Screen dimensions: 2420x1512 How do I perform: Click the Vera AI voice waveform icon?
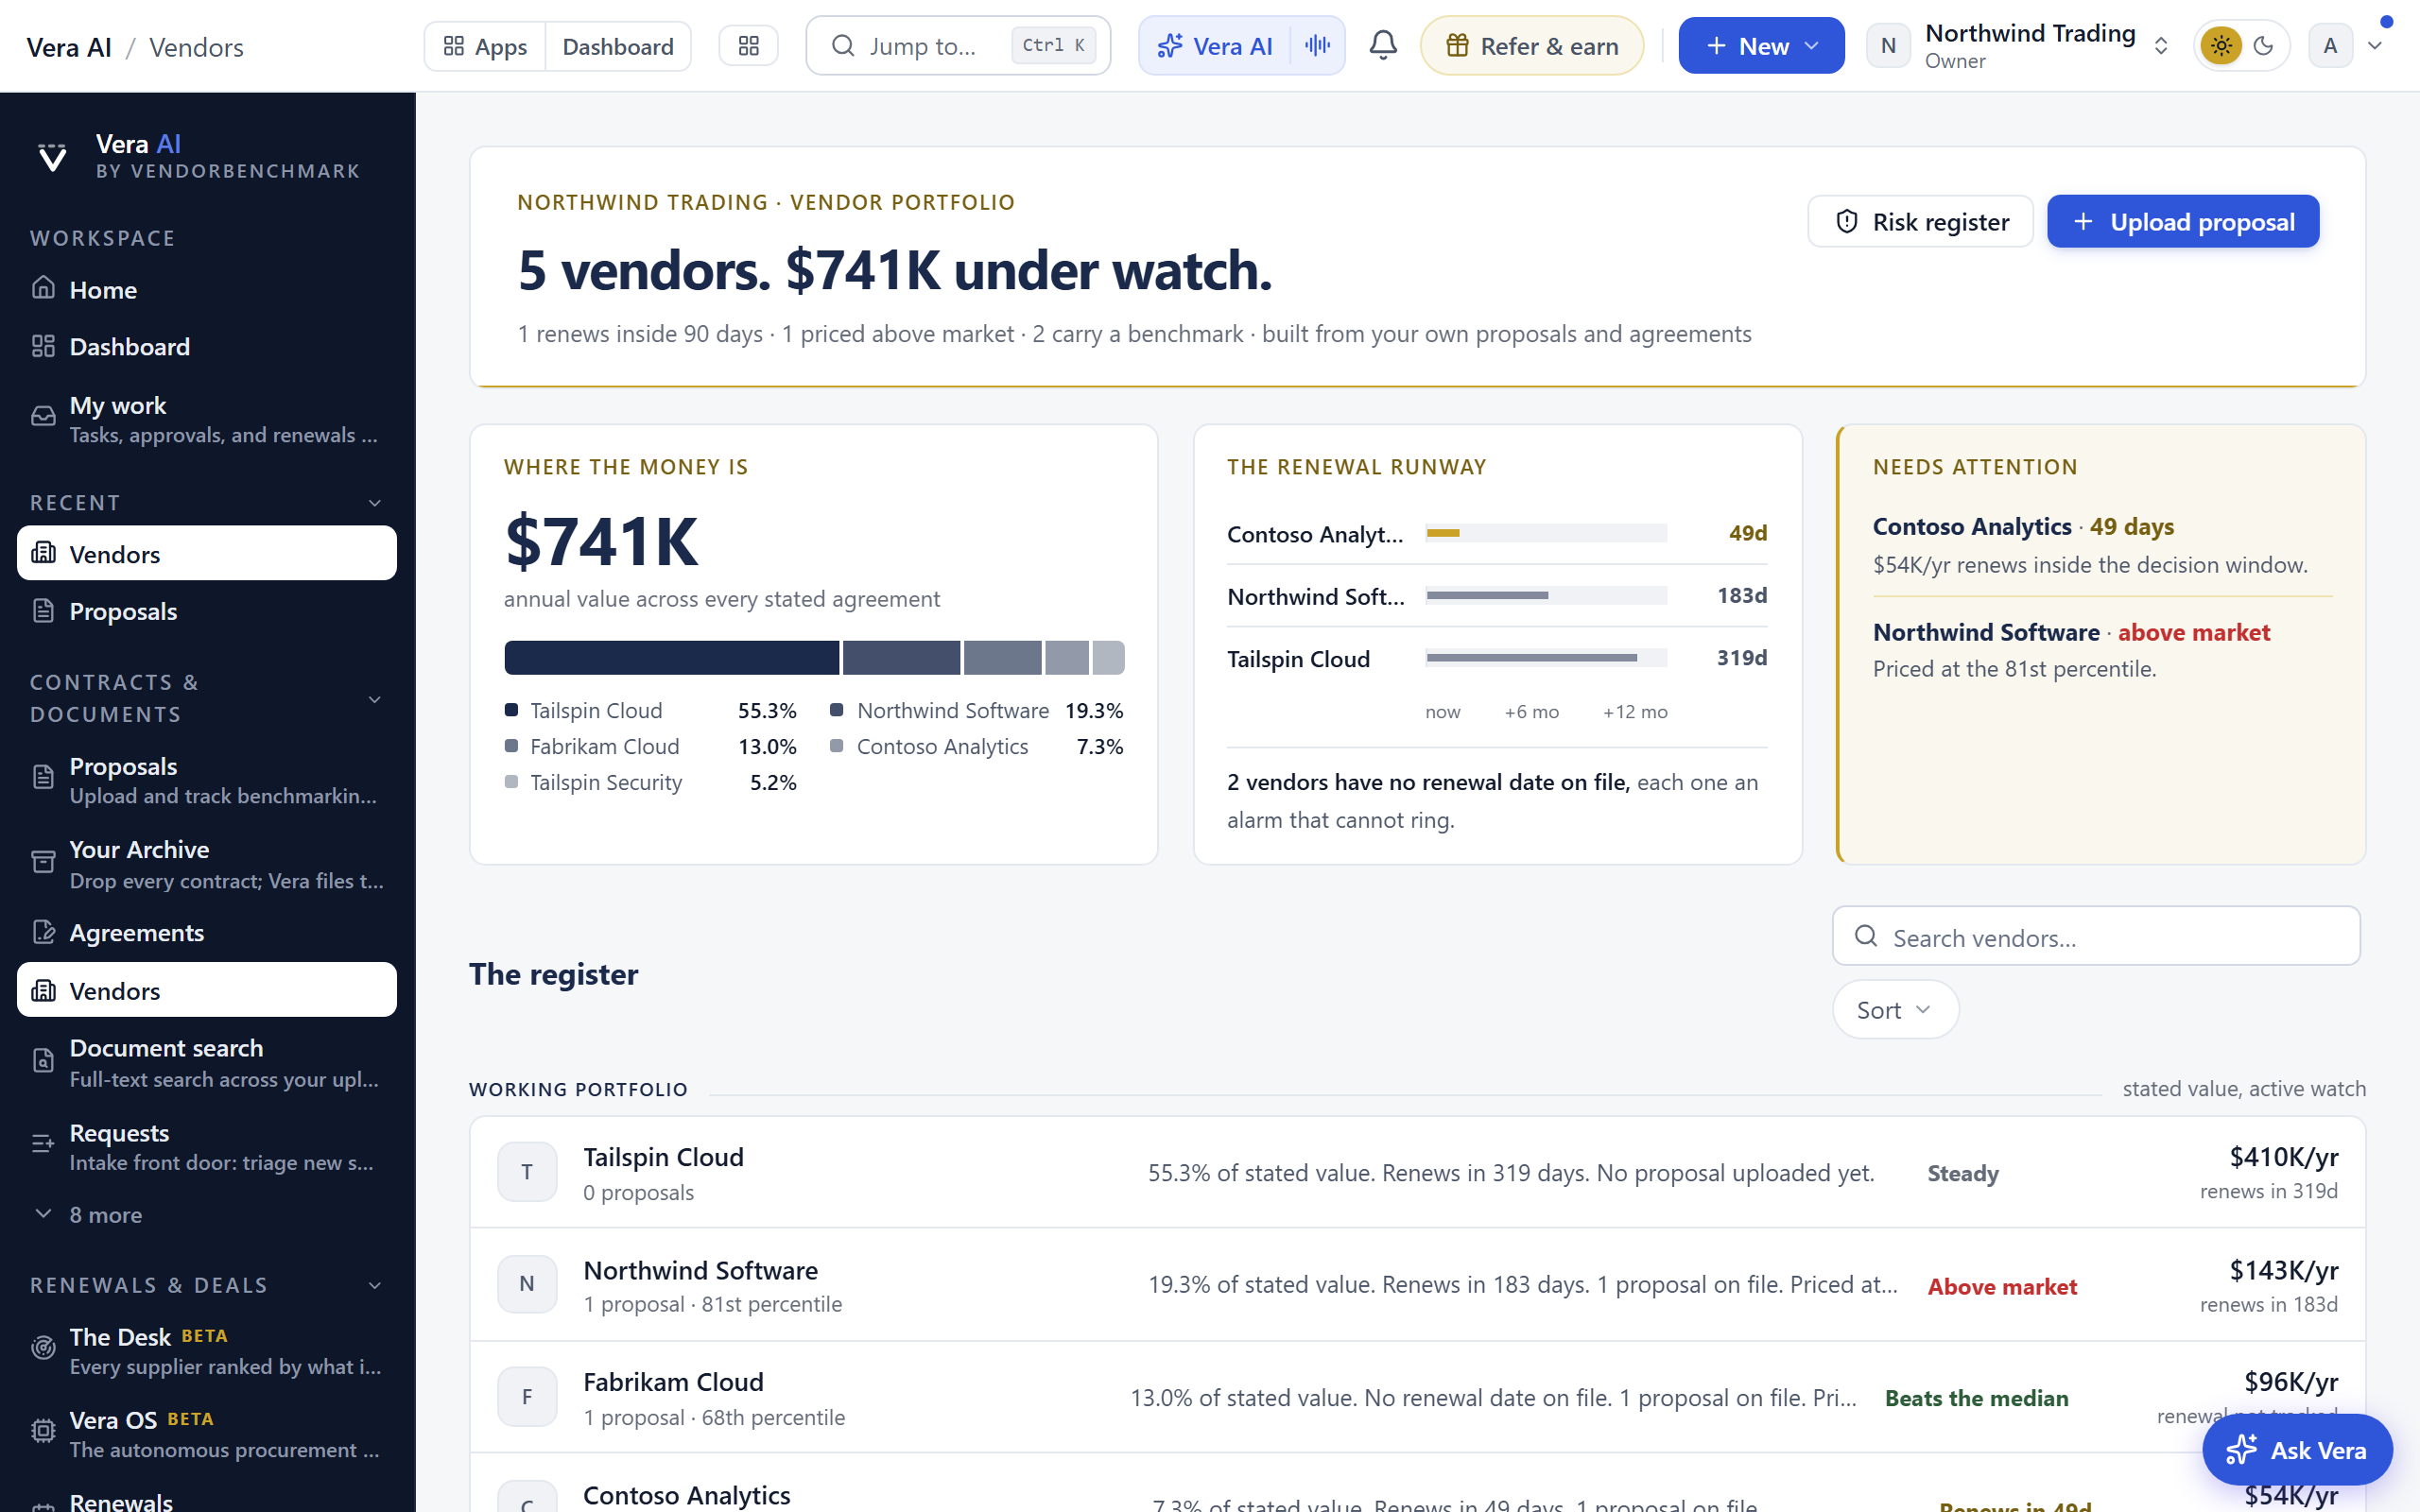(x=1318, y=46)
